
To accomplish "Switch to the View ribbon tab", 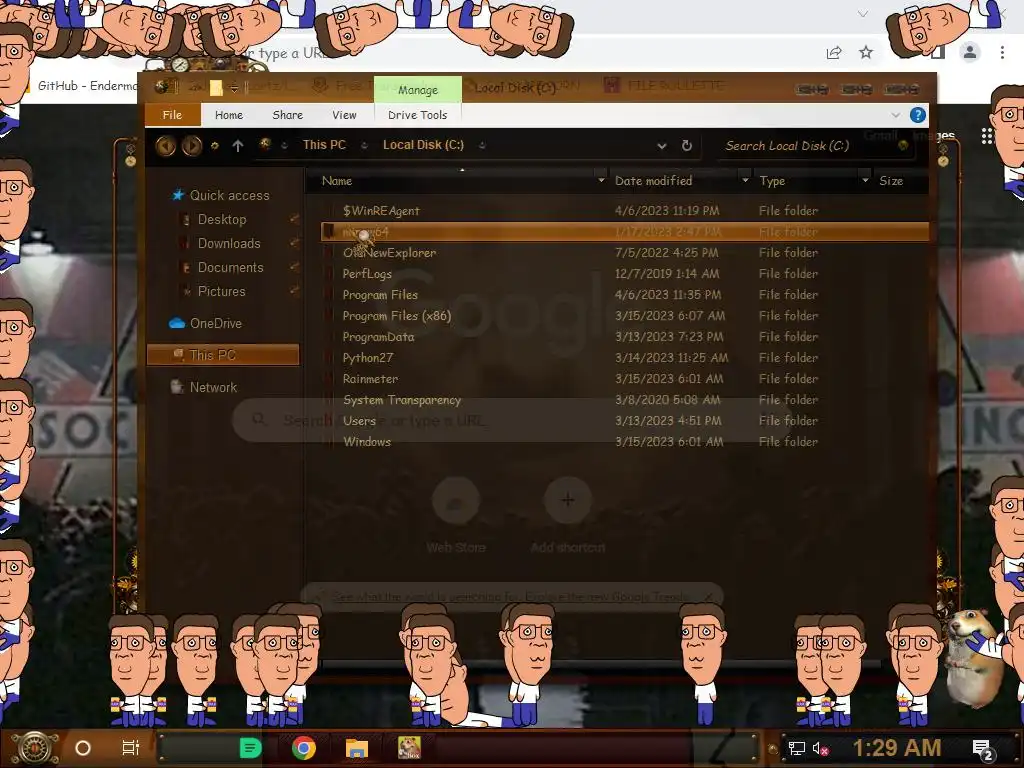I will [x=344, y=115].
